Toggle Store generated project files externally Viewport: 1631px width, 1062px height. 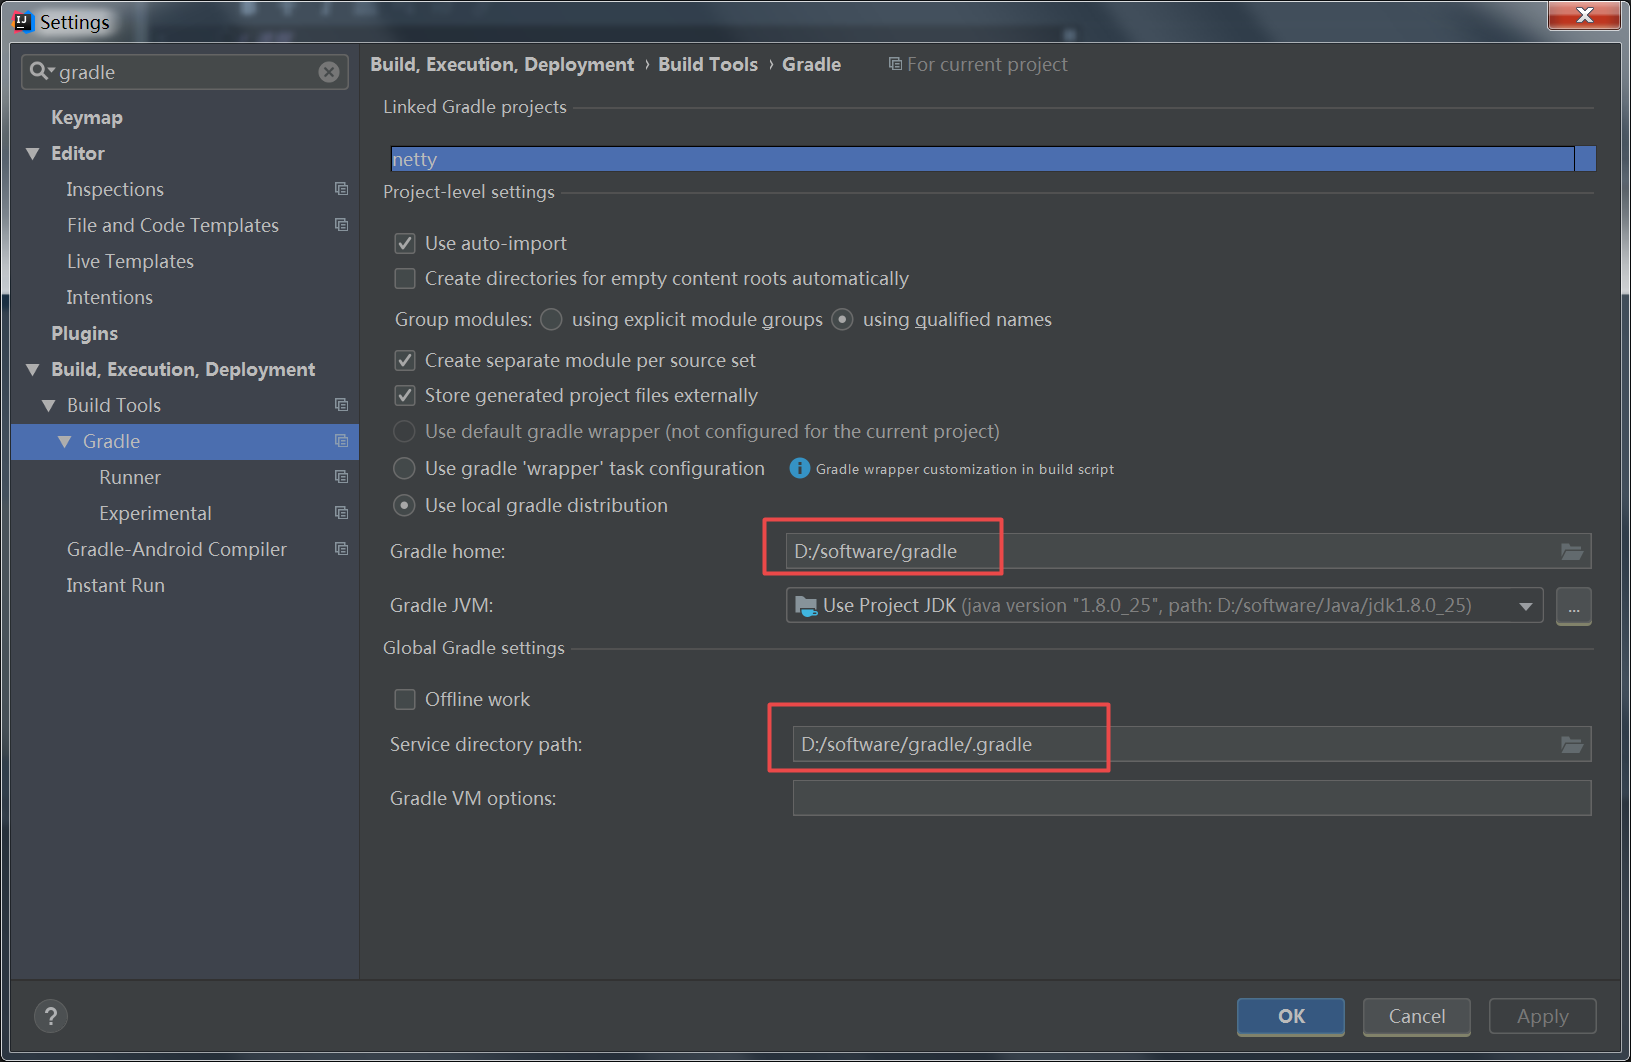[x=405, y=395]
